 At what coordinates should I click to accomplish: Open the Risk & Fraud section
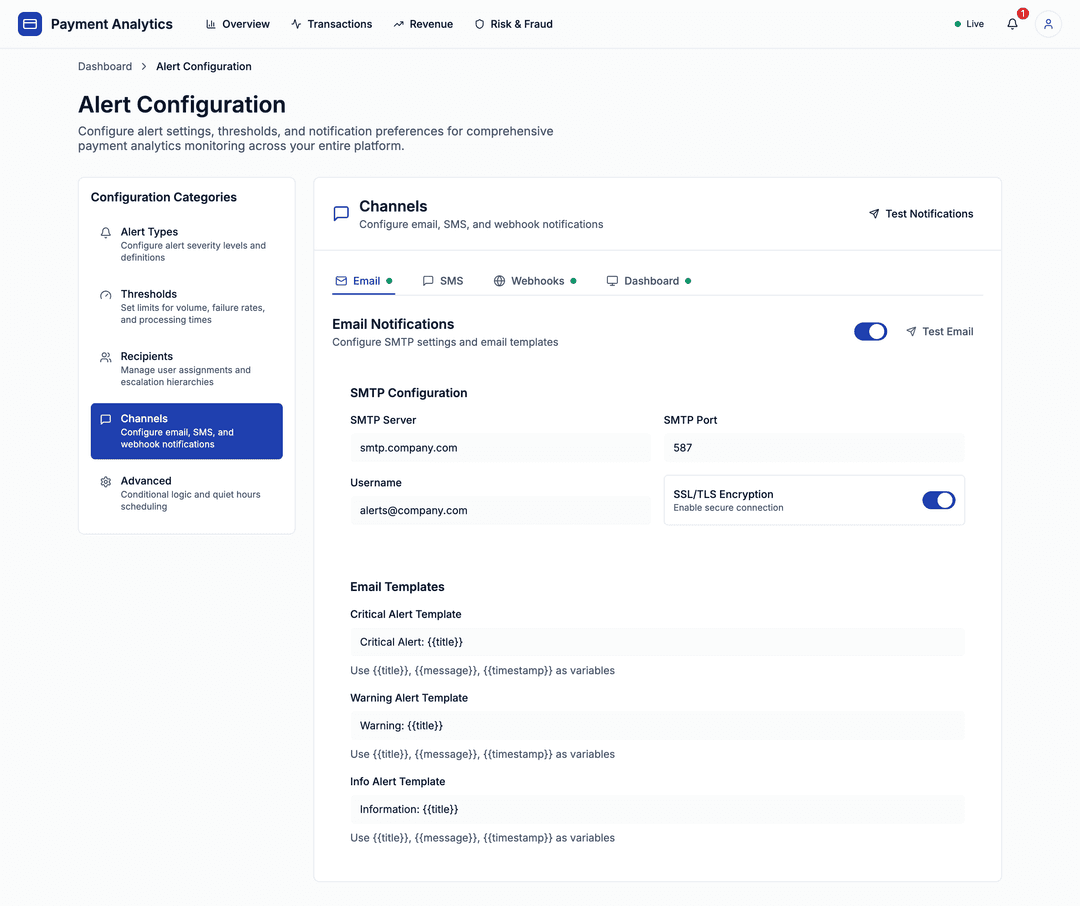(x=513, y=24)
